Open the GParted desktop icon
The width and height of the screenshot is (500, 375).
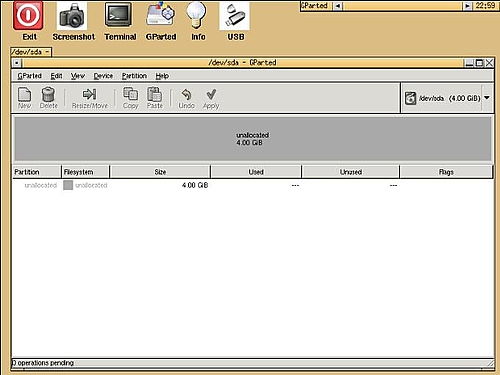pos(160,15)
